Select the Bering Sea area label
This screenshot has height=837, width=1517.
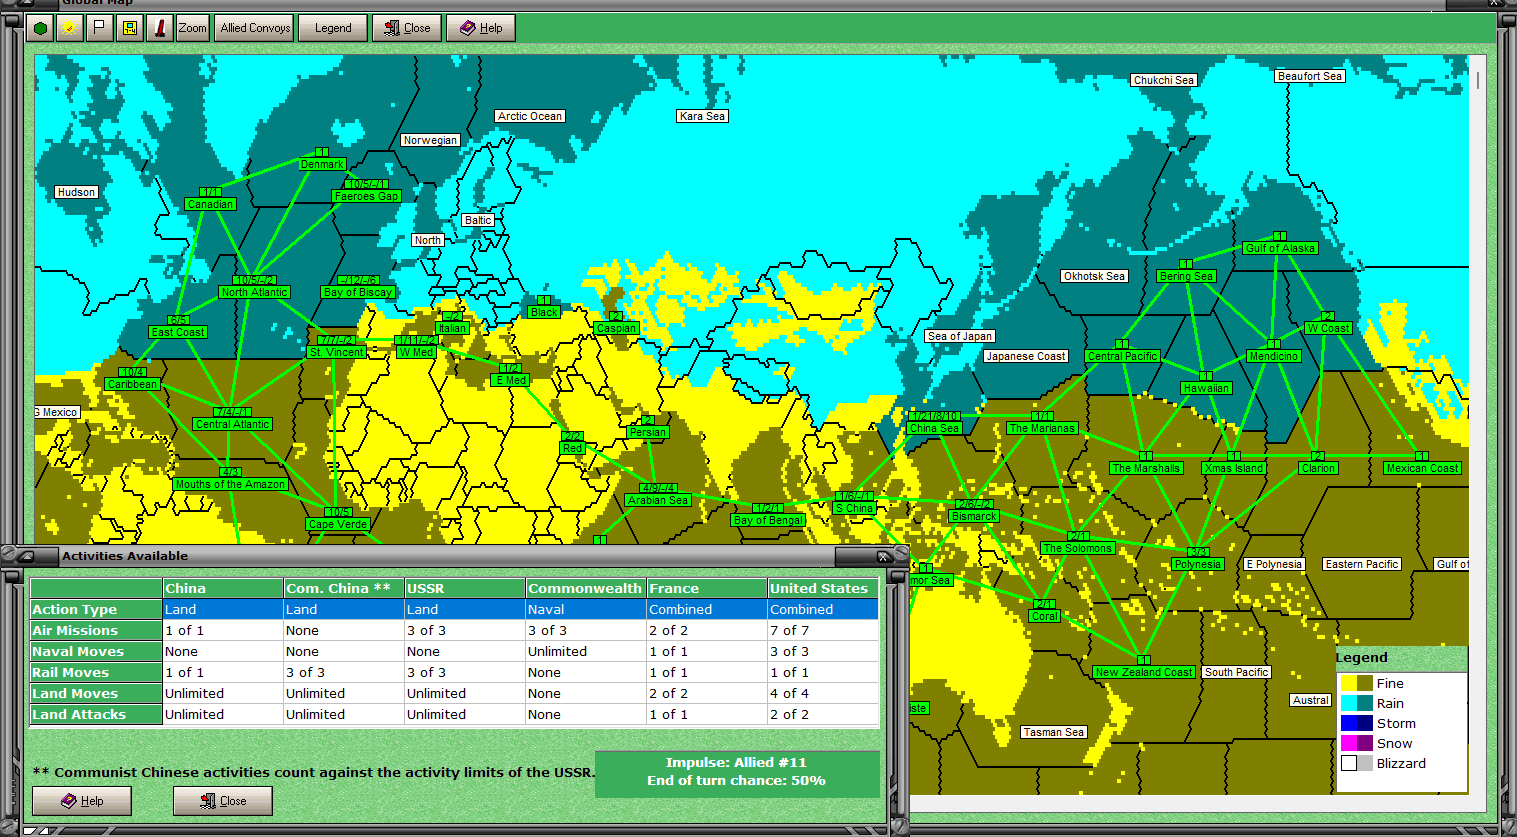tap(1187, 276)
